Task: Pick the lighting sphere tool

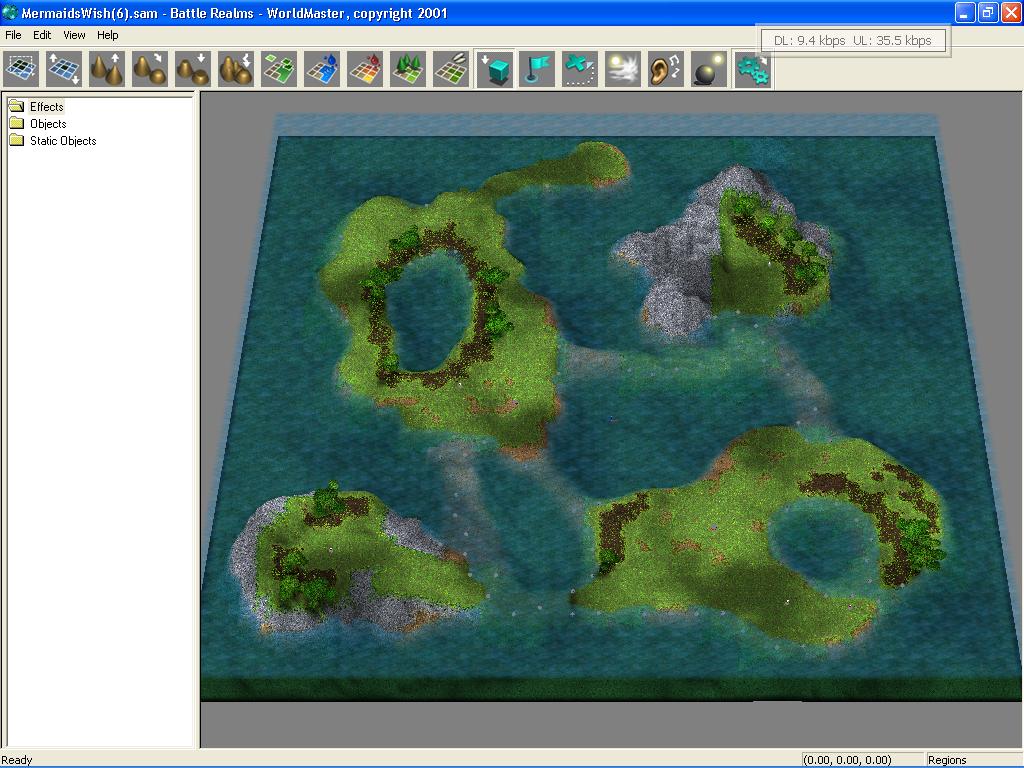Action: pos(709,69)
